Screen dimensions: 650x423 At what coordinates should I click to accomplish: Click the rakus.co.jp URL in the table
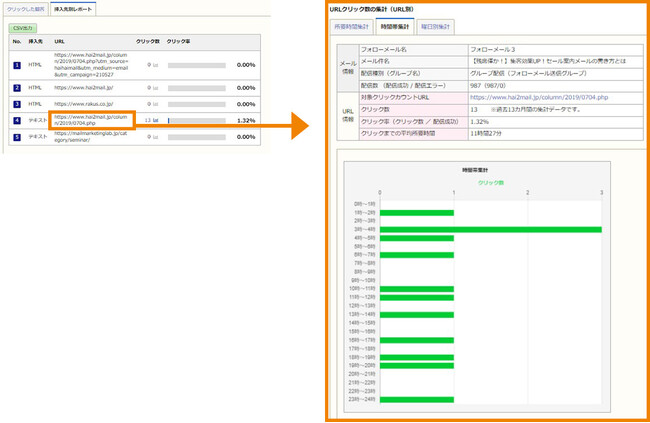pos(82,103)
